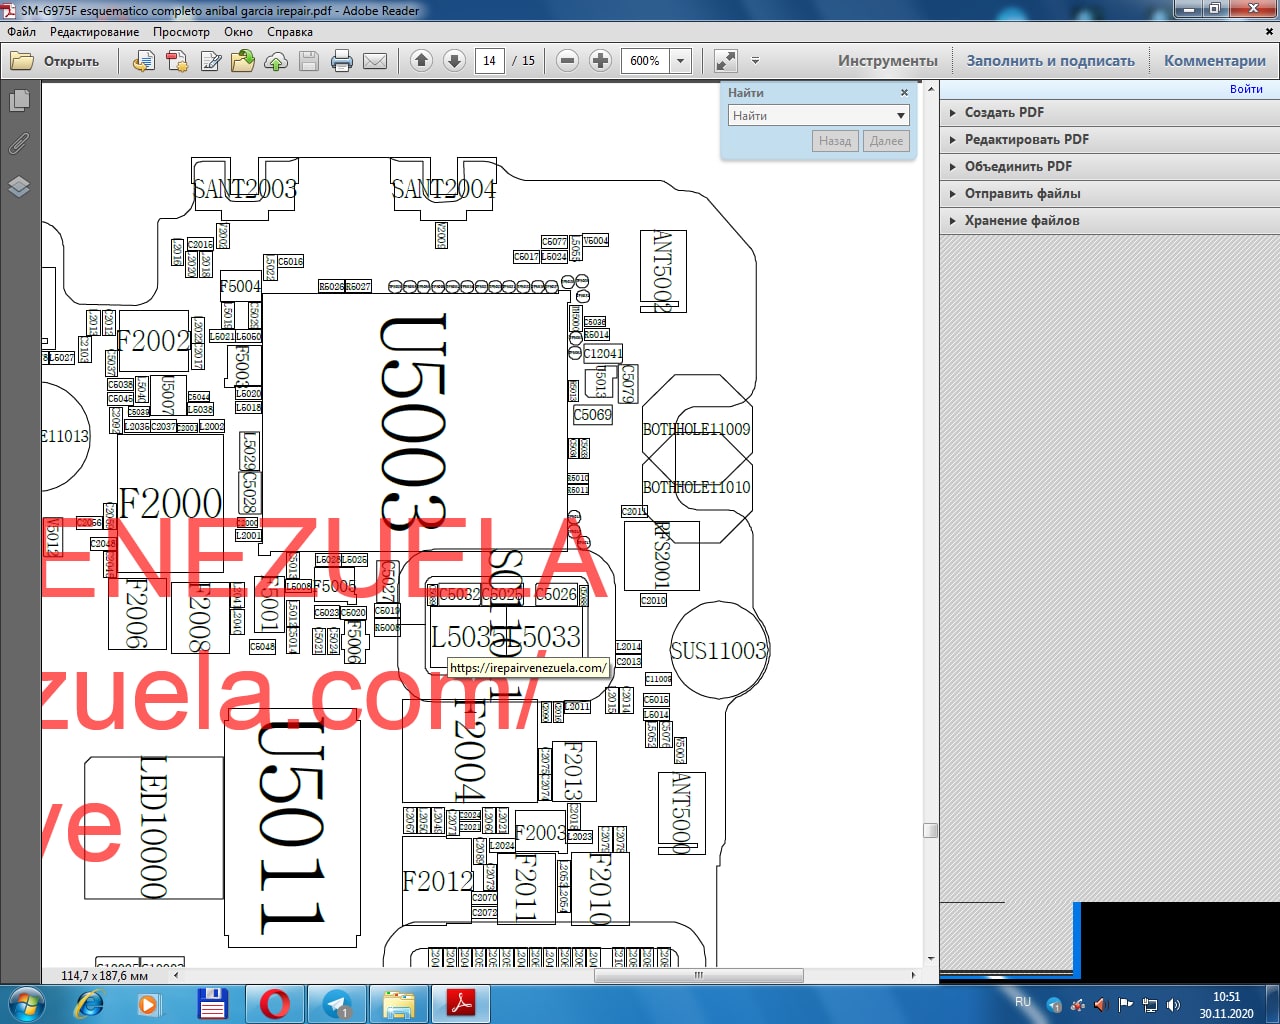Click the cloud upload icon in toolbar
This screenshot has height=1024, width=1280.
pyautogui.click(x=276, y=61)
